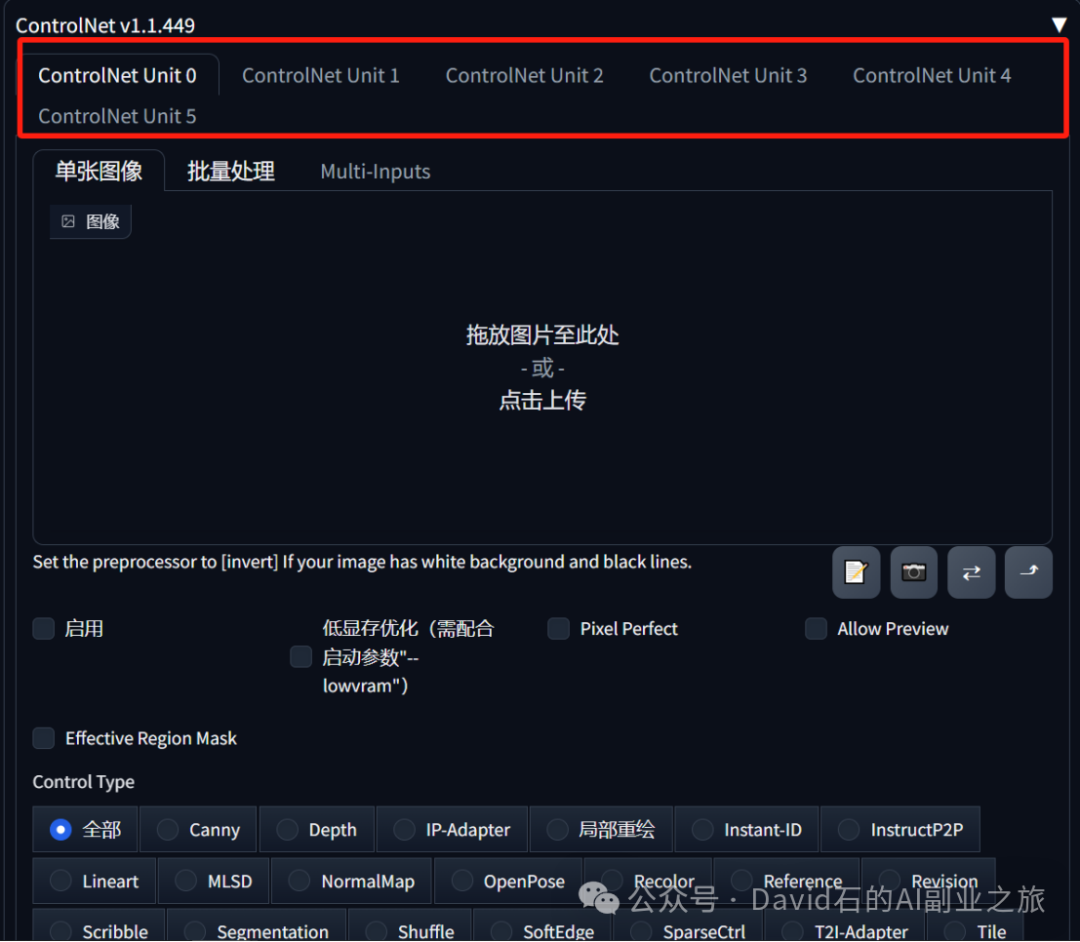The height and width of the screenshot is (942, 1080).
Task: Enable webcam input using the camera icon
Action: 913,572
